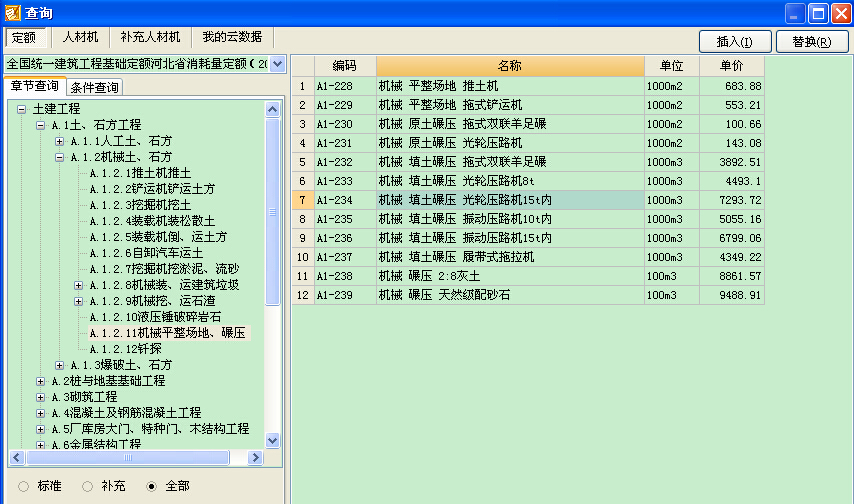
Task: Click the tree scroll right arrow
Action: point(255,458)
